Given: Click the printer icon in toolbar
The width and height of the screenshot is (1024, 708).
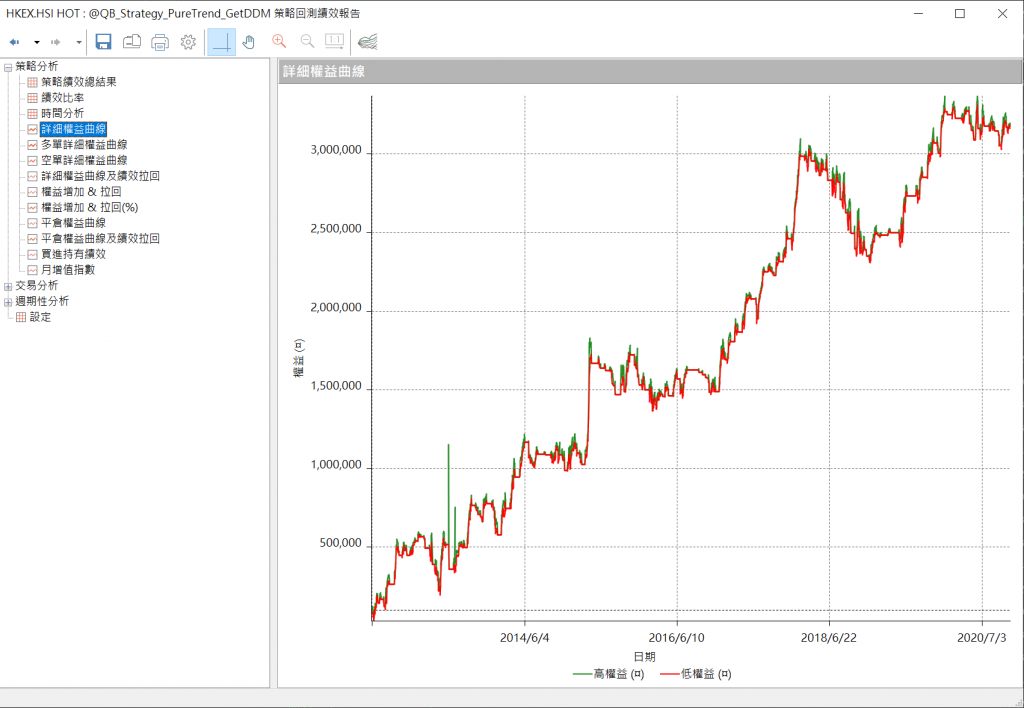Looking at the screenshot, I should 160,42.
